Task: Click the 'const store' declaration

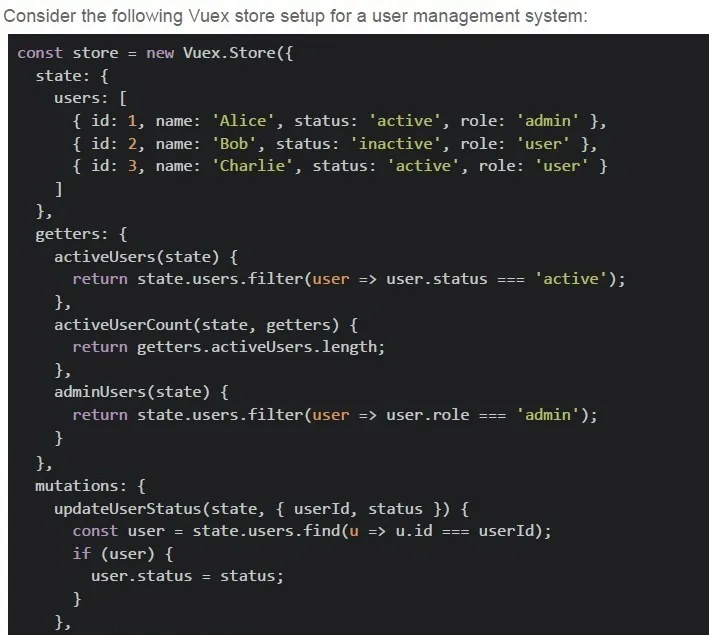Action: click(x=68, y=53)
